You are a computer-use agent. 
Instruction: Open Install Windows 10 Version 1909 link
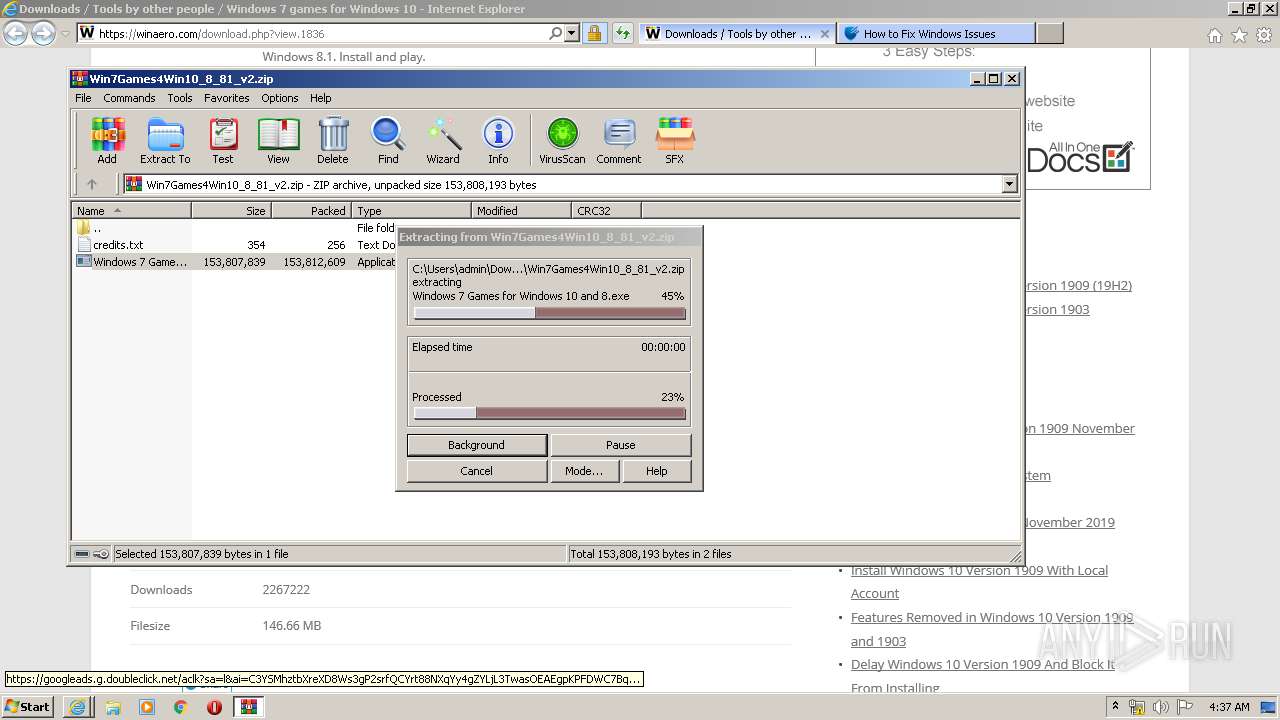979,582
